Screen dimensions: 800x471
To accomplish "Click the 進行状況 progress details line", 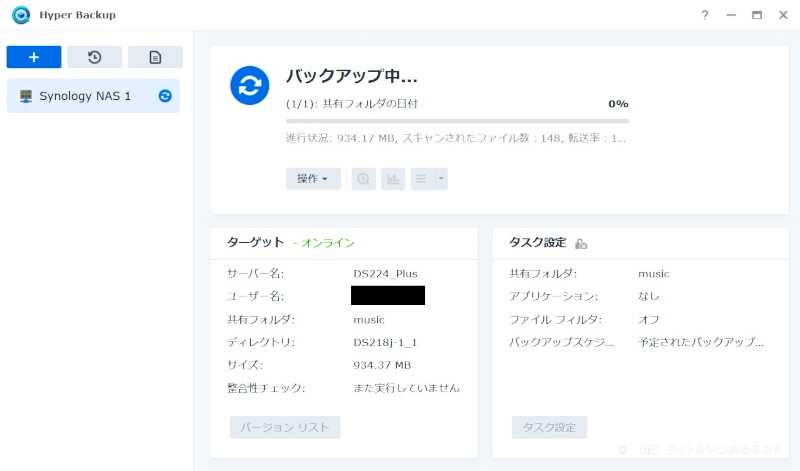I will 456,138.
